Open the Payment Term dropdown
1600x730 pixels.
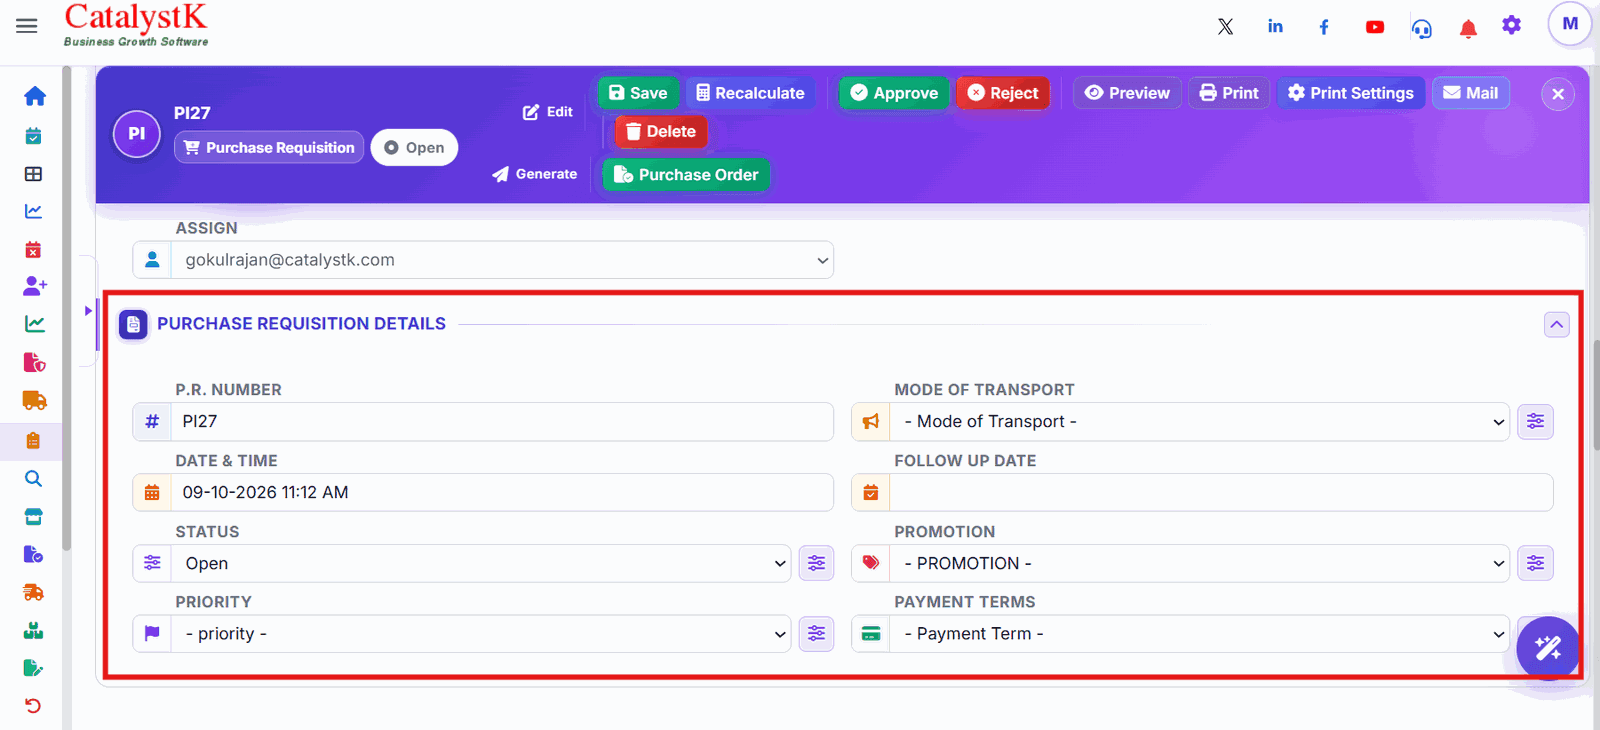point(1199,634)
